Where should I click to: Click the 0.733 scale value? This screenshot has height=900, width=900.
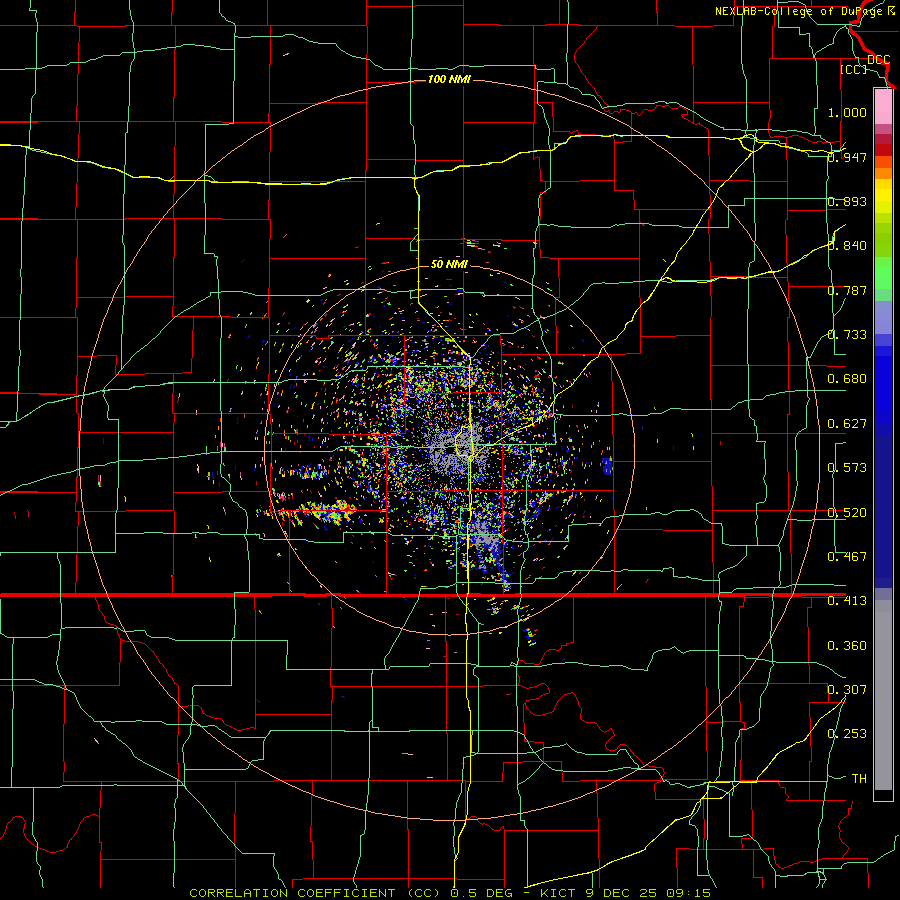847,335
